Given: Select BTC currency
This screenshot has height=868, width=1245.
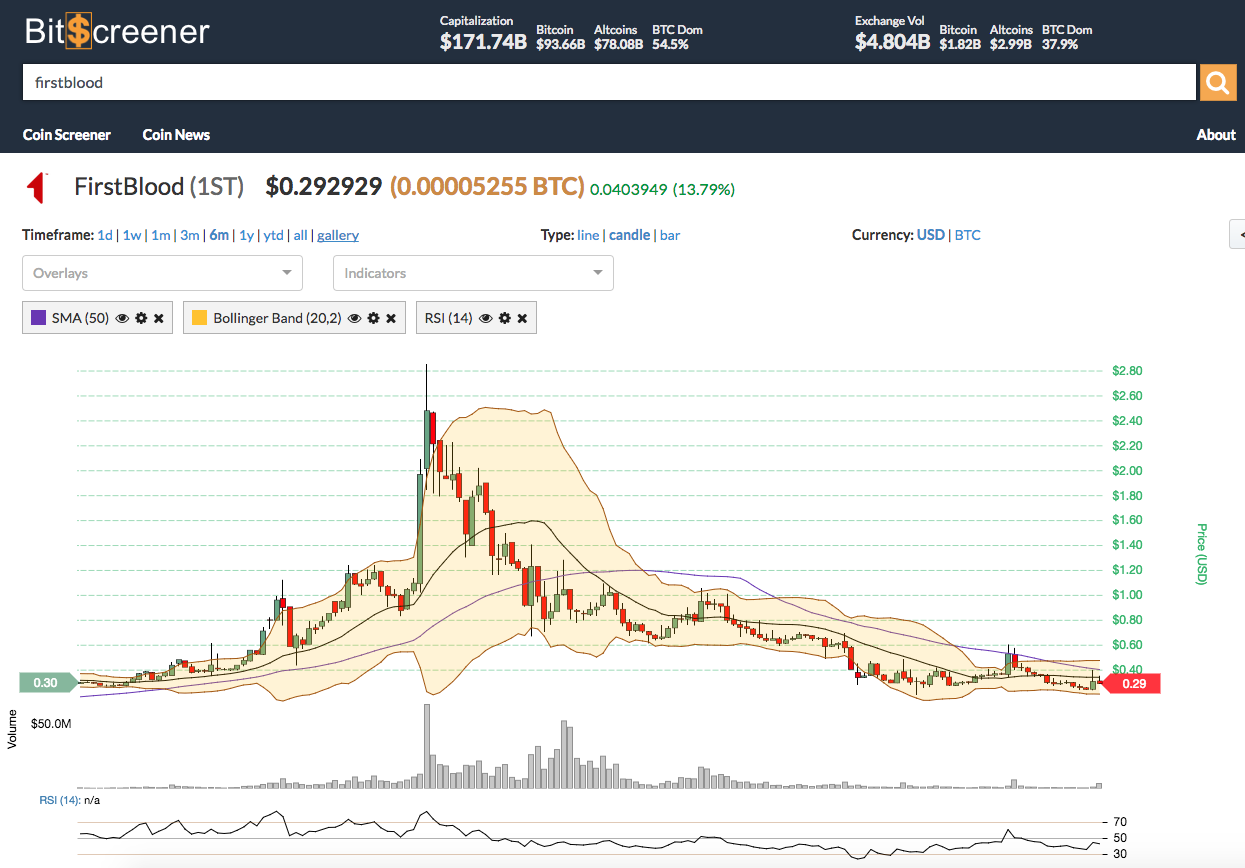Looking at the screenshot, I should tap(968, 235).
